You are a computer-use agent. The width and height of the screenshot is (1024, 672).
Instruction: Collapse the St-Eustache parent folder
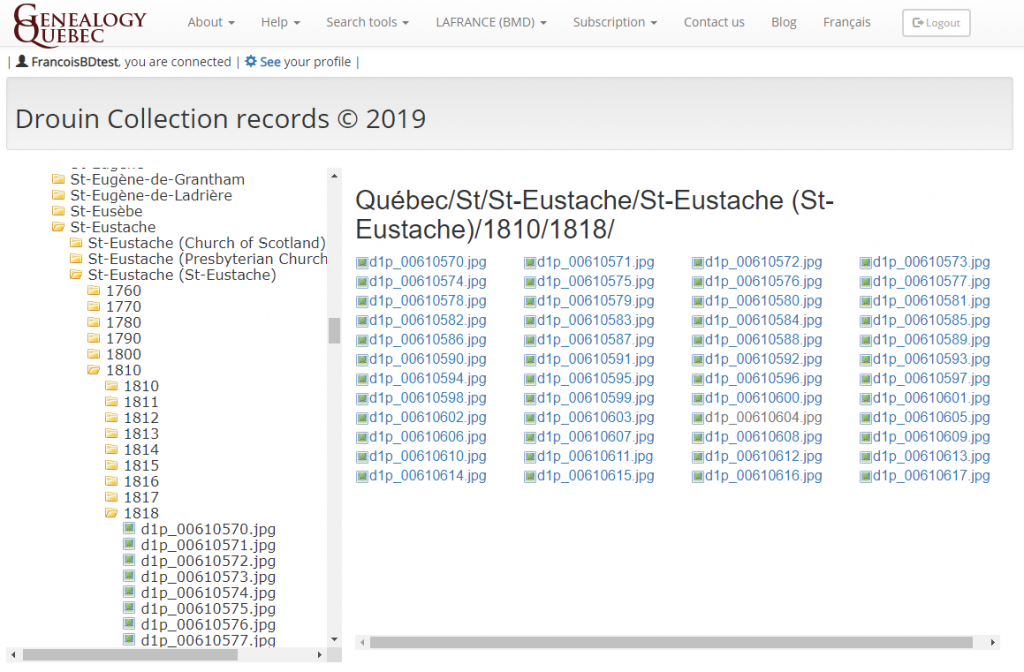tap(58, 227)
